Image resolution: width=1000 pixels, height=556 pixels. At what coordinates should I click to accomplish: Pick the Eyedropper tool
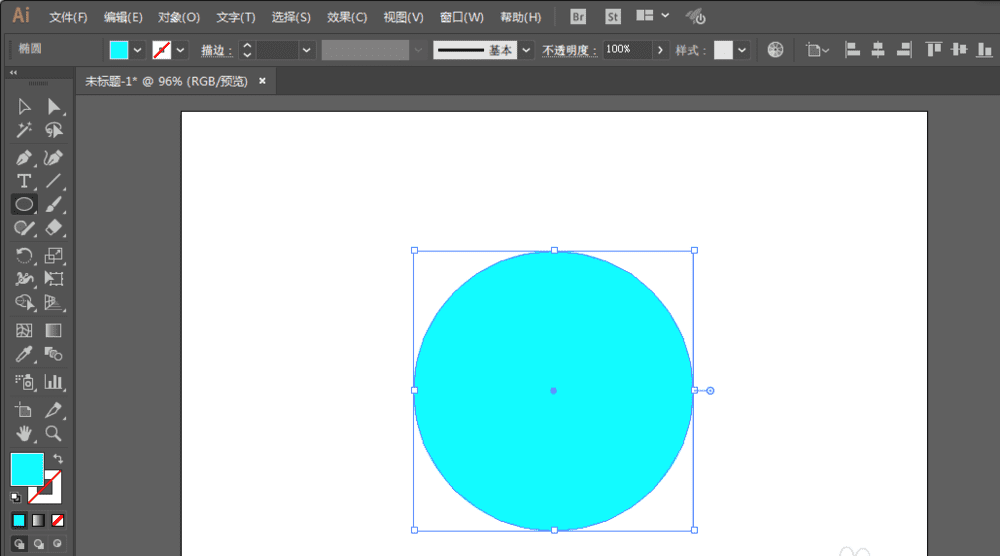(25, 355)
